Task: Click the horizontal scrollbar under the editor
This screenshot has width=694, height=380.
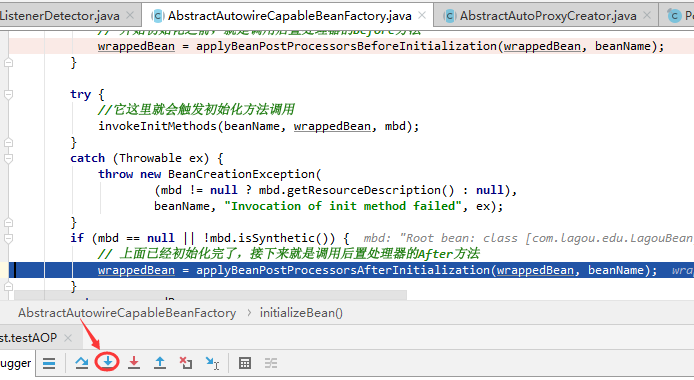Action: pos(210,295)
